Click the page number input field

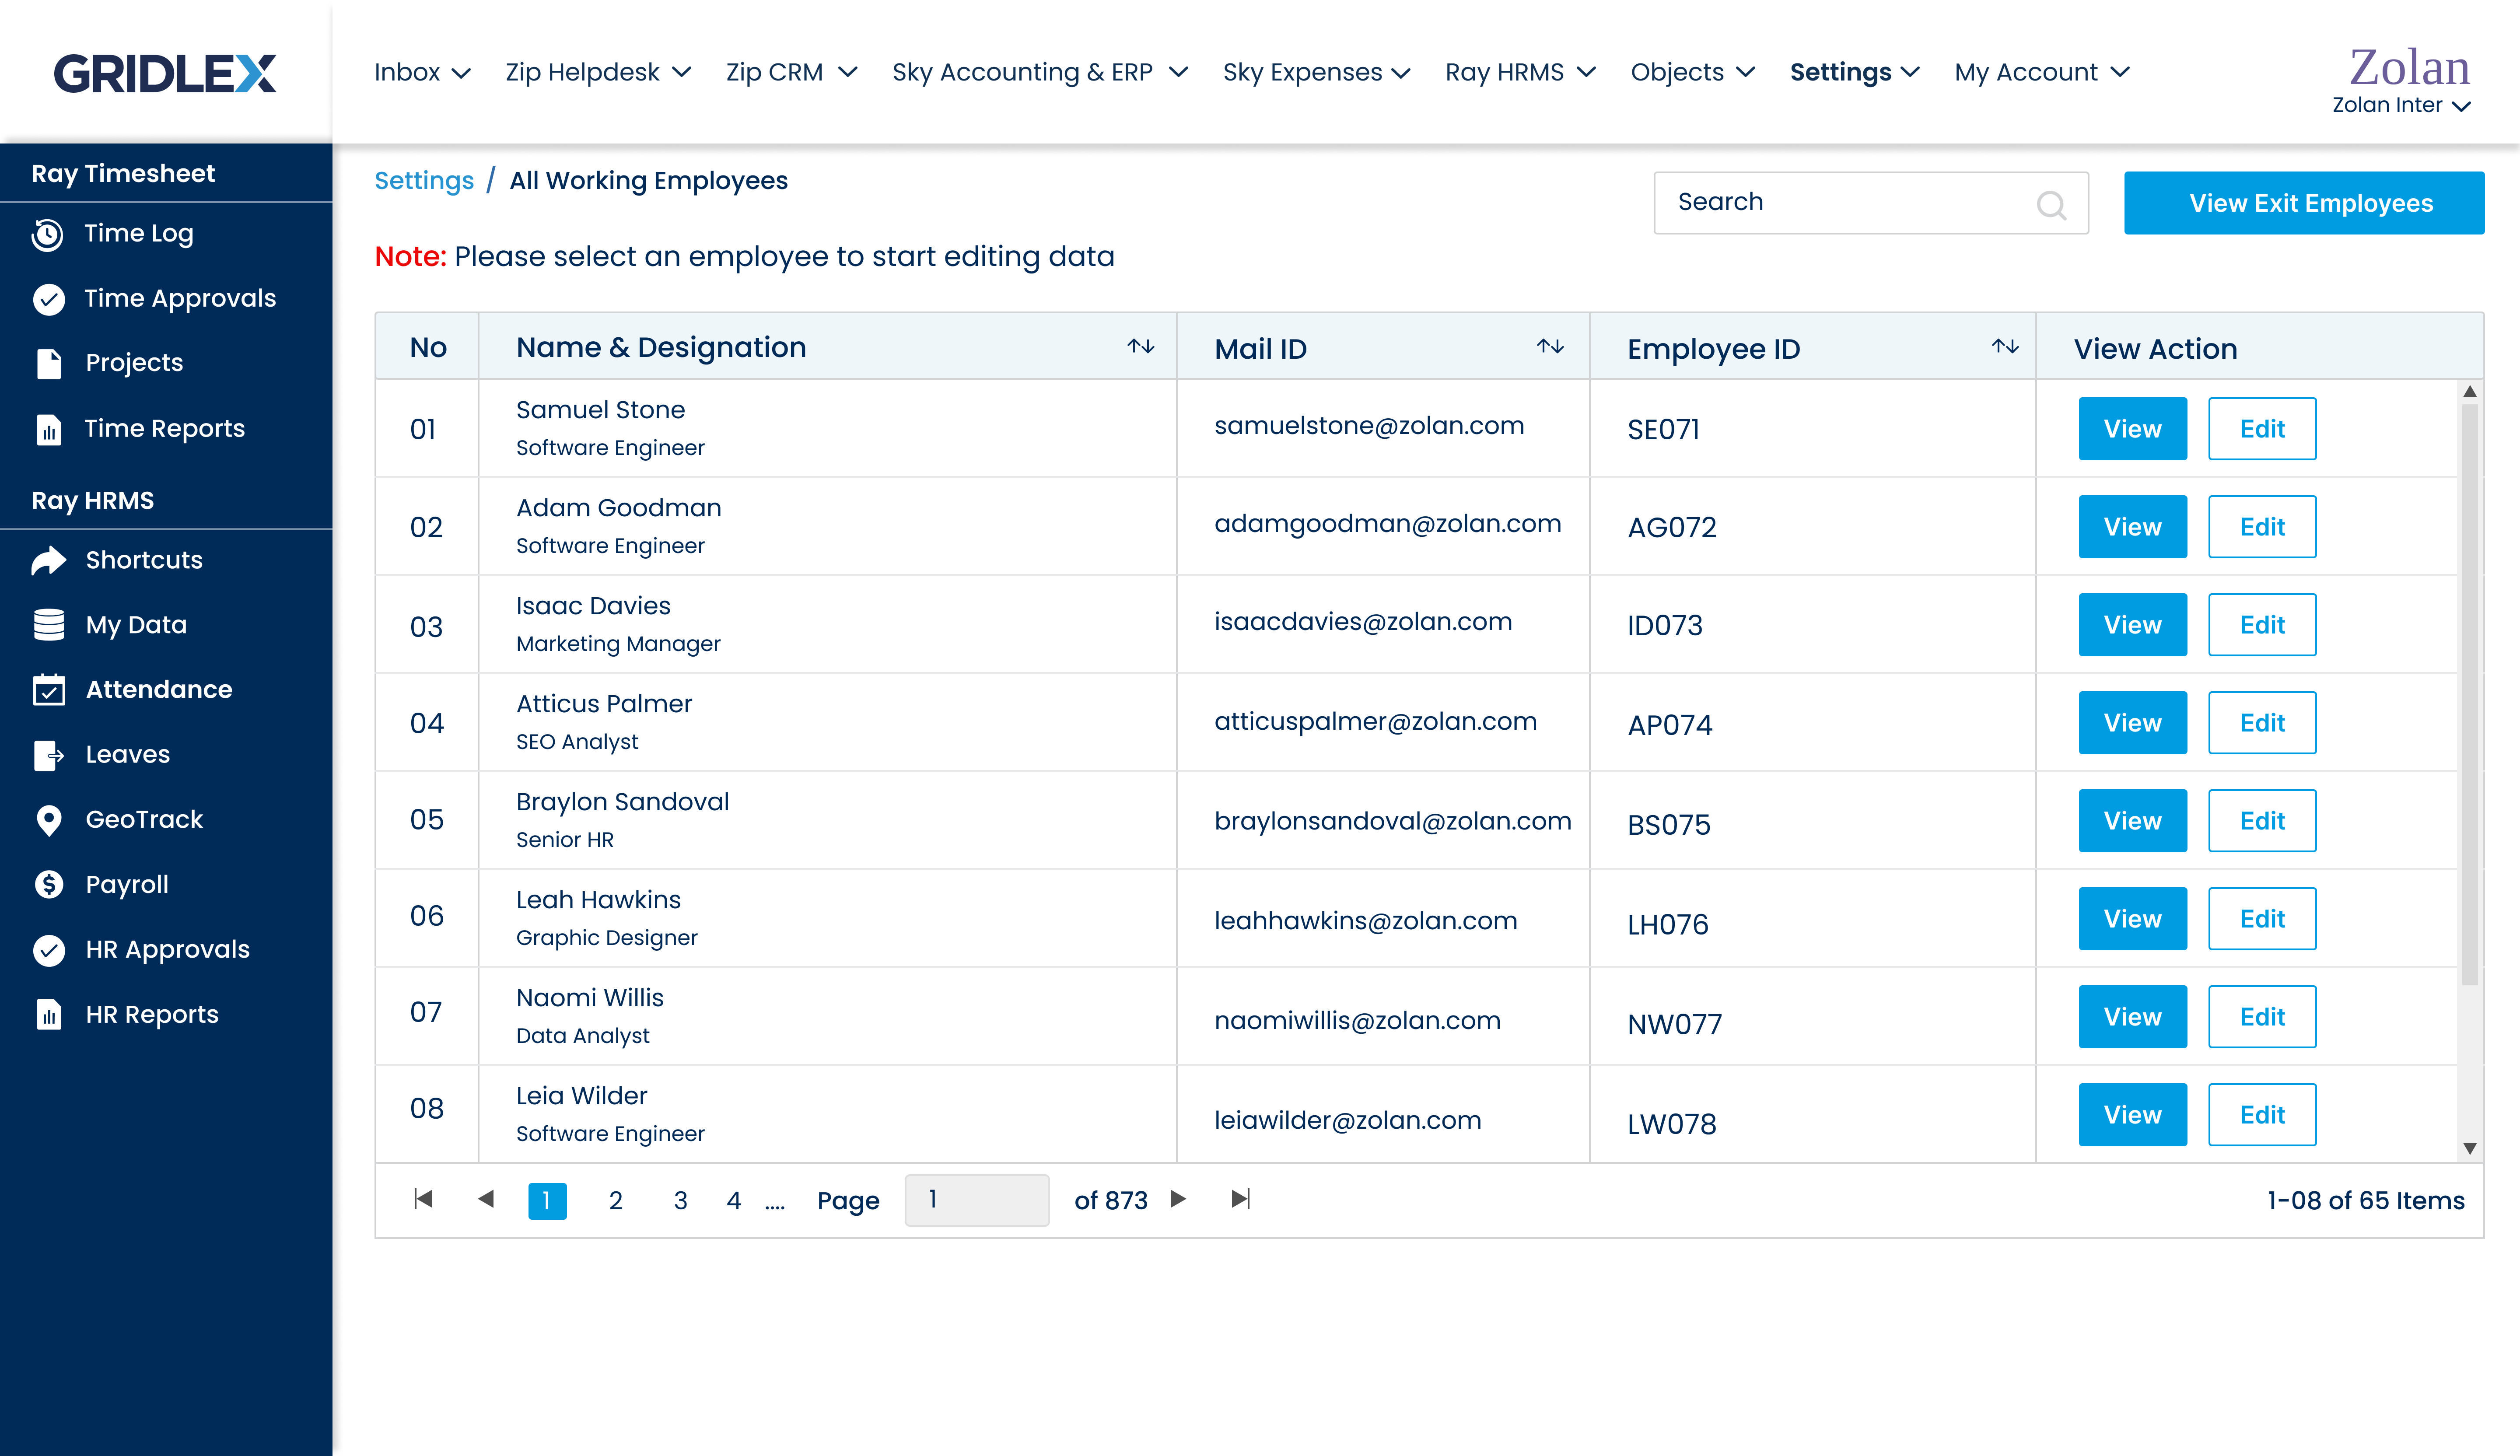coord(976,1200)
